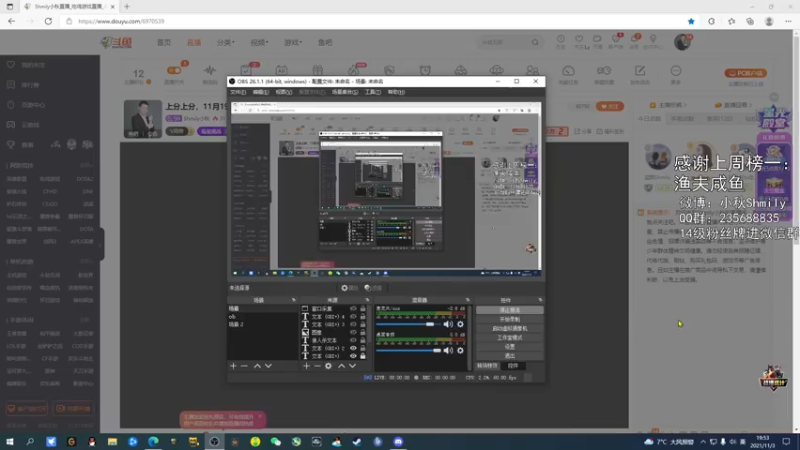Toggle visibility of 文本 (GDI+) 3 source
The image size is (800, 450).
coord(353,324)
